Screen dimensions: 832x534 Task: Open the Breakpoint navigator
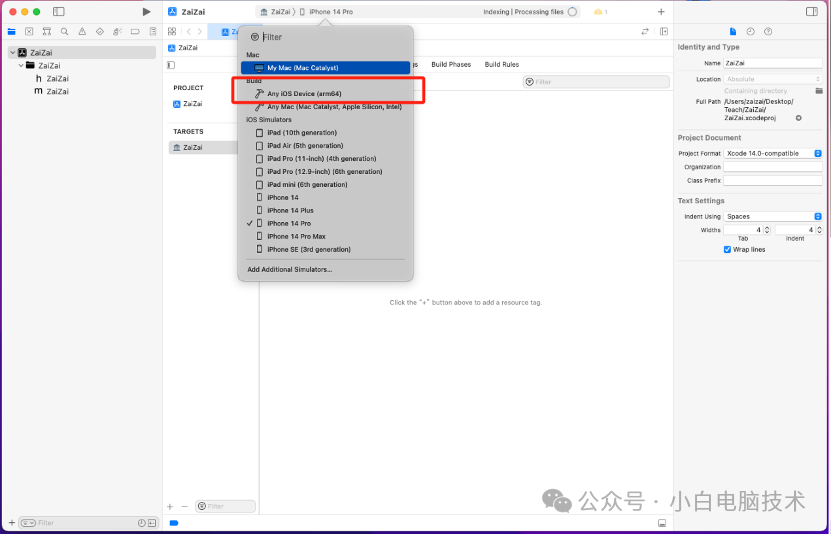tap(135, 32)
